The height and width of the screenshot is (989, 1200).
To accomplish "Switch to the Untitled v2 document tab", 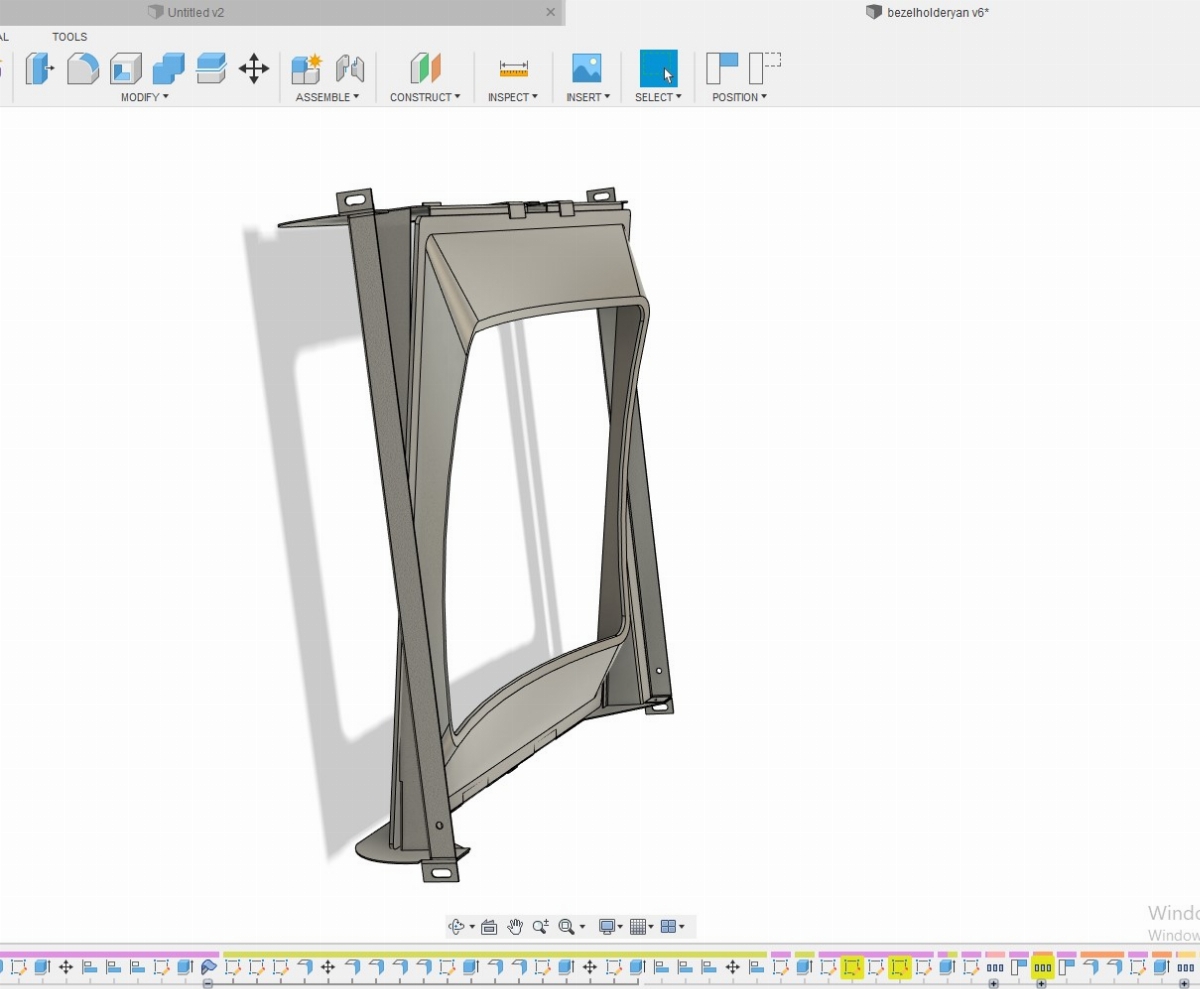I will click(196, 12).
